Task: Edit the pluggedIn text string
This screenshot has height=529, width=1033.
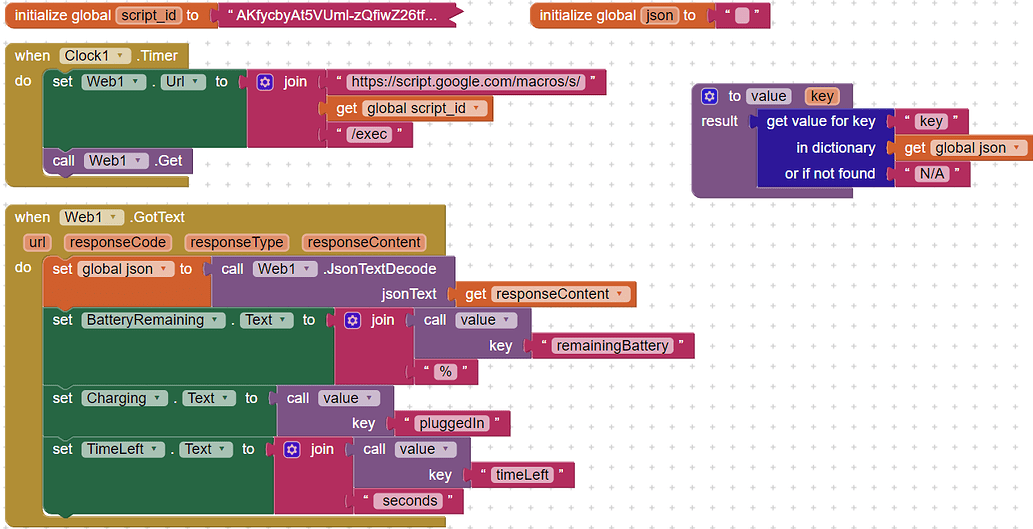Action: [451, 424]
